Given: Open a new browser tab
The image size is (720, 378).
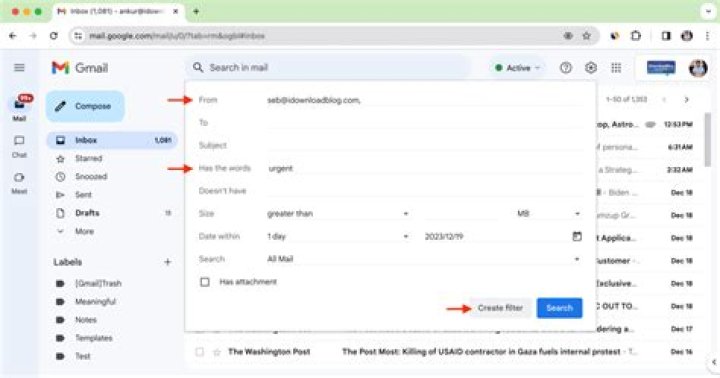Looking at the screenshot, I should [x=196, y=11].
